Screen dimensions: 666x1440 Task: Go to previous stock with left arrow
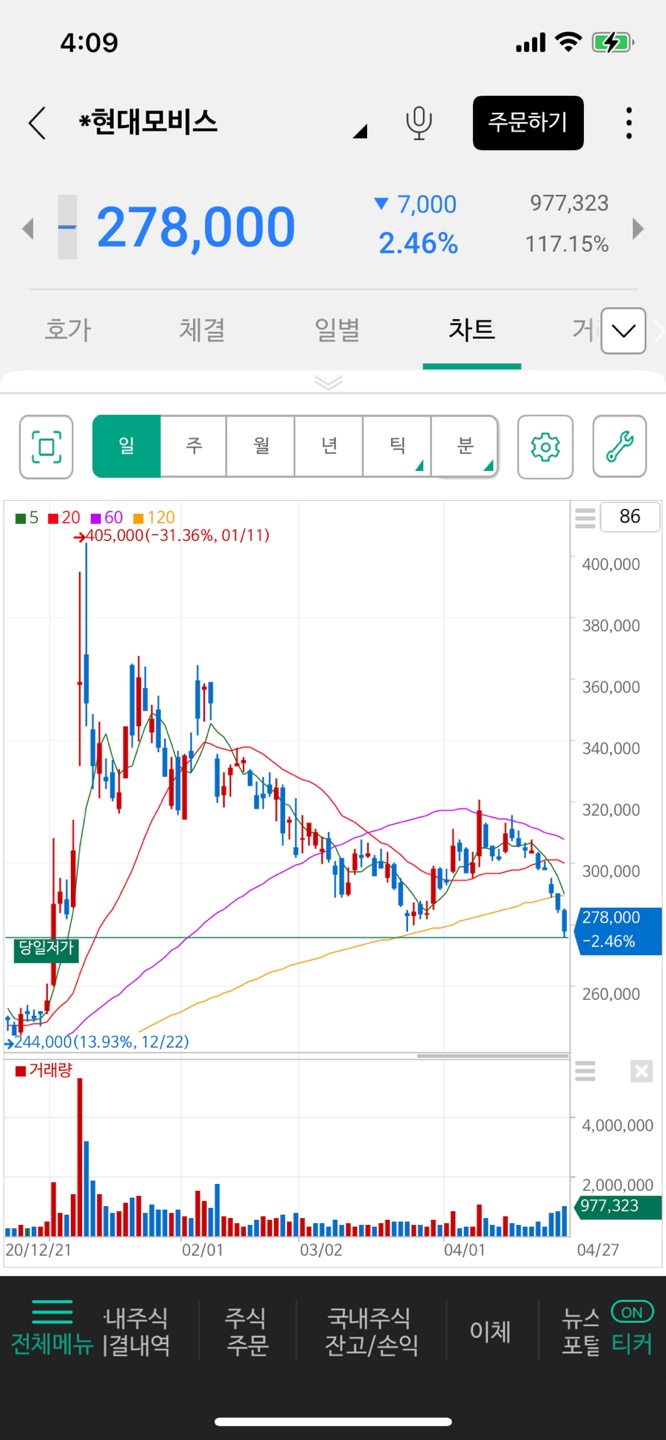[28, 229]
